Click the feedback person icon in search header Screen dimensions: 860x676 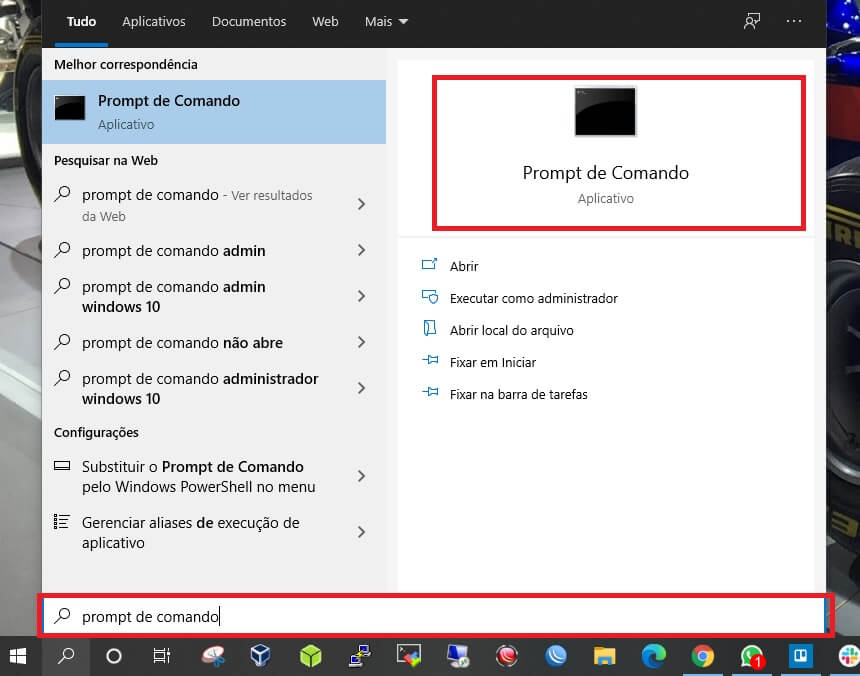pos(751,21)
